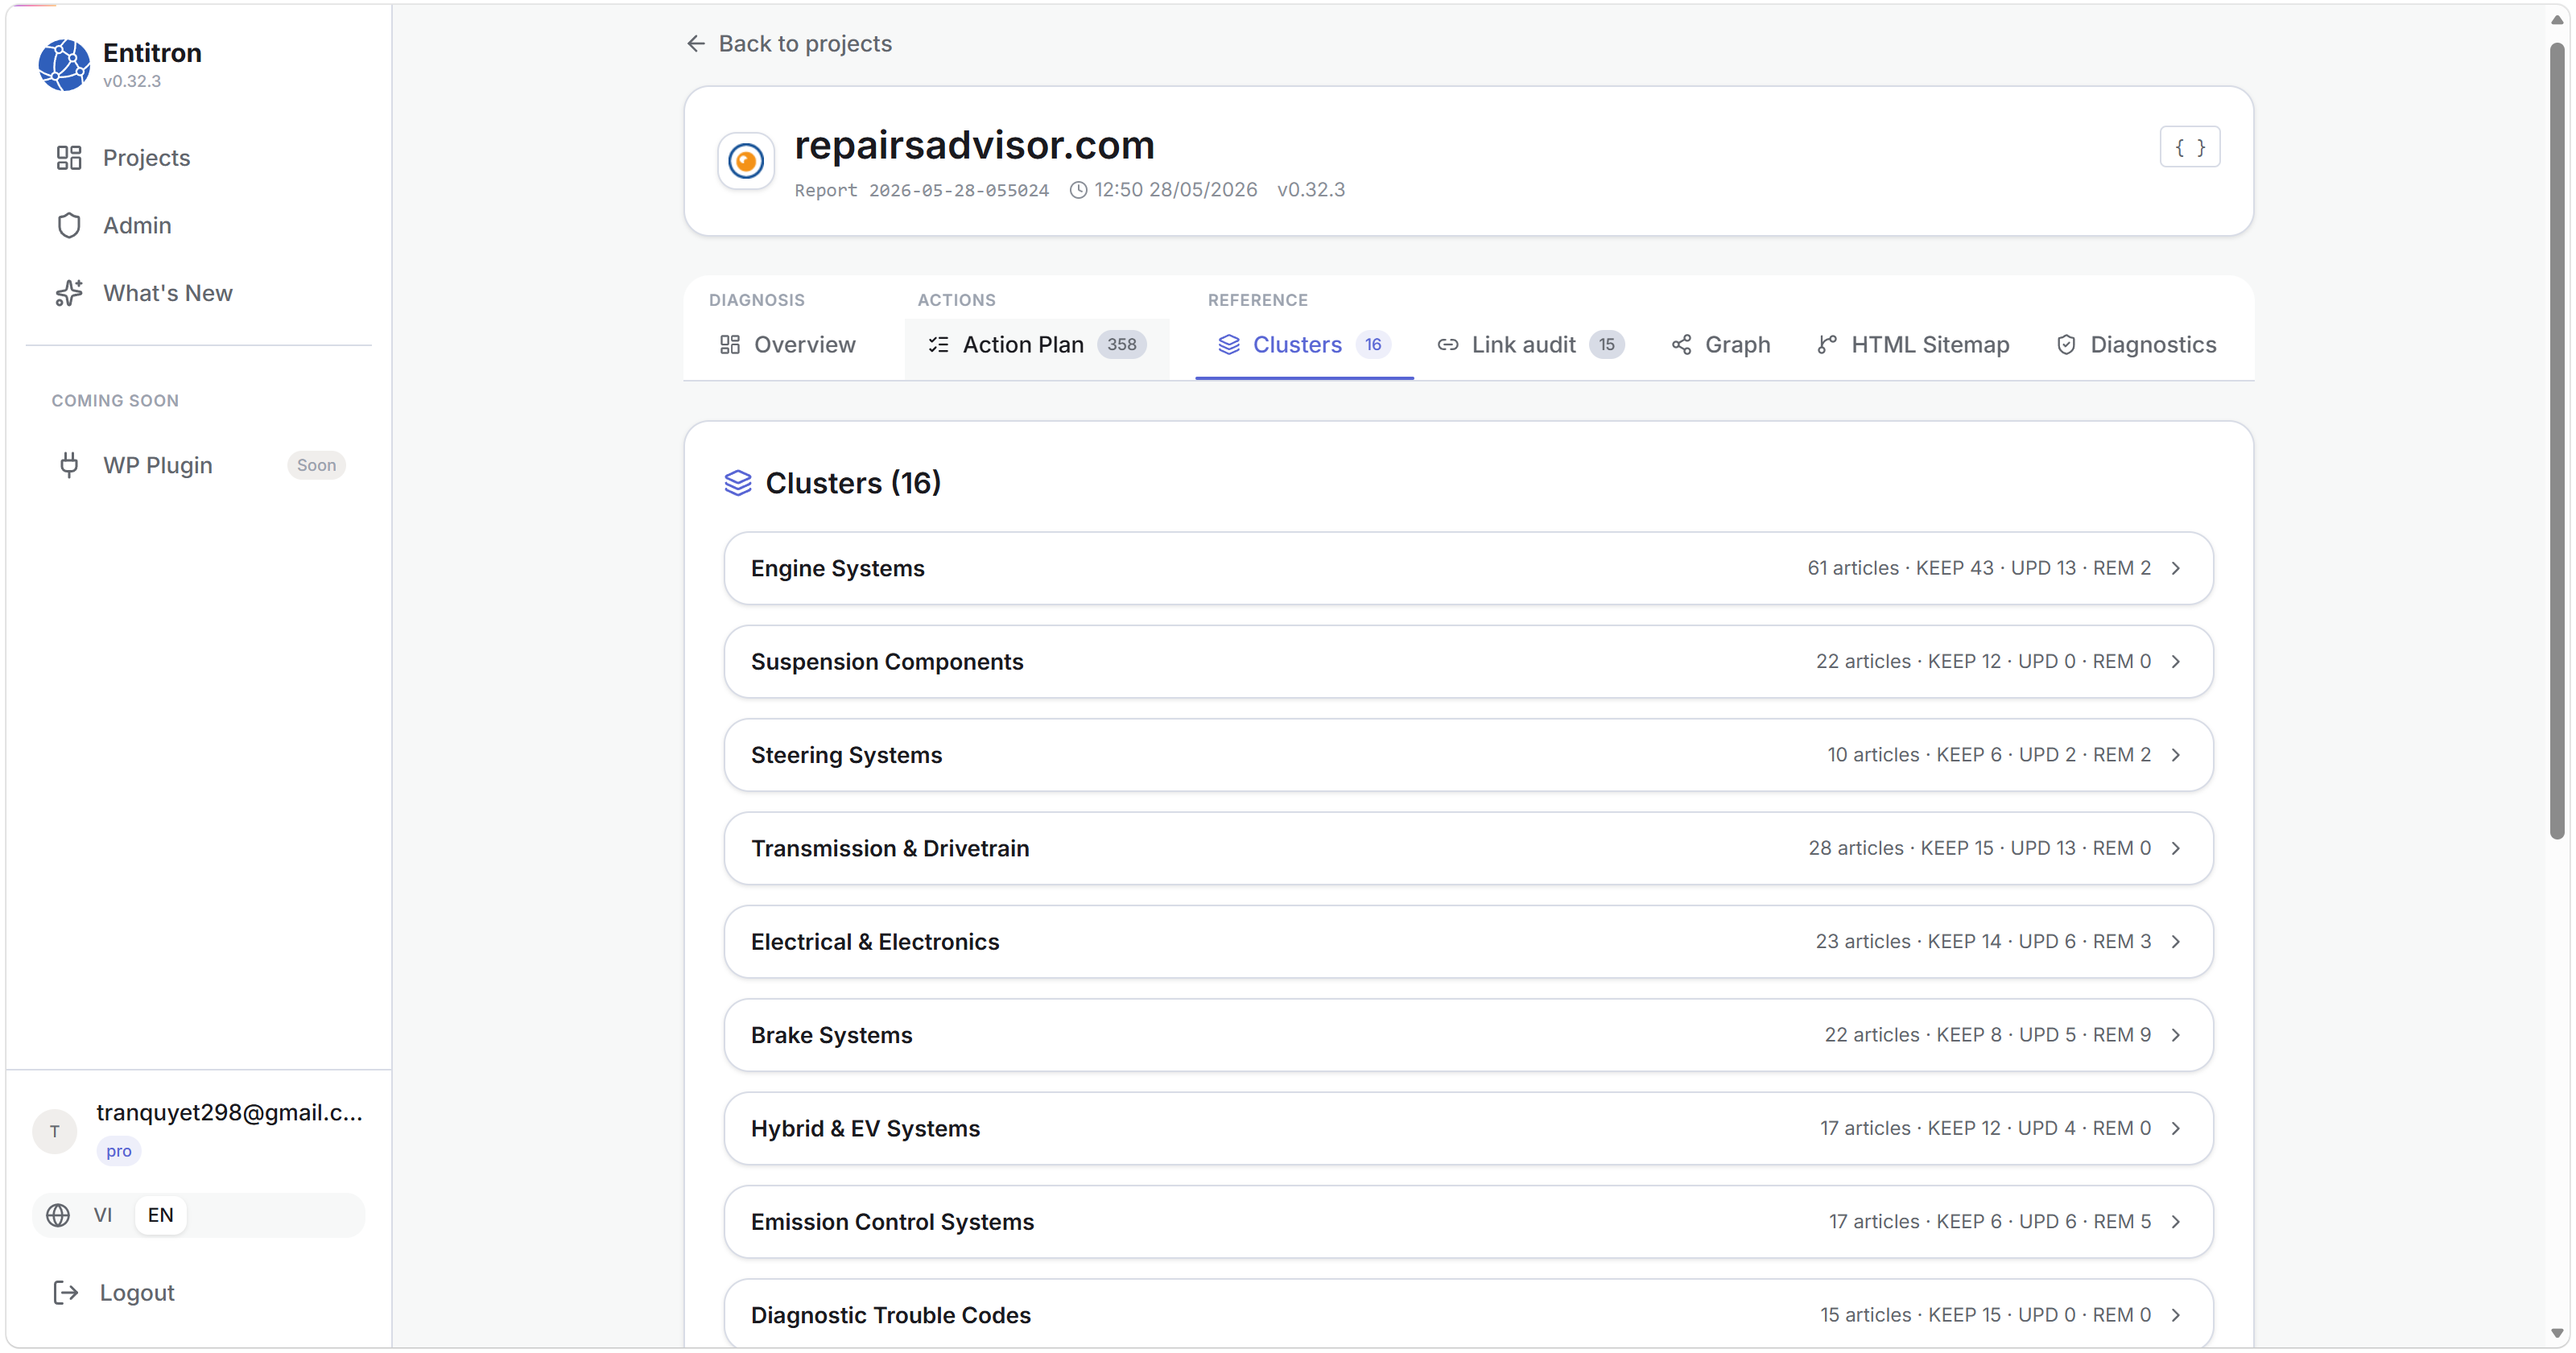Click the report ID 2026-05-28-055024
This screenshot has width=2576, height=1353.
(x=958, y=190)
